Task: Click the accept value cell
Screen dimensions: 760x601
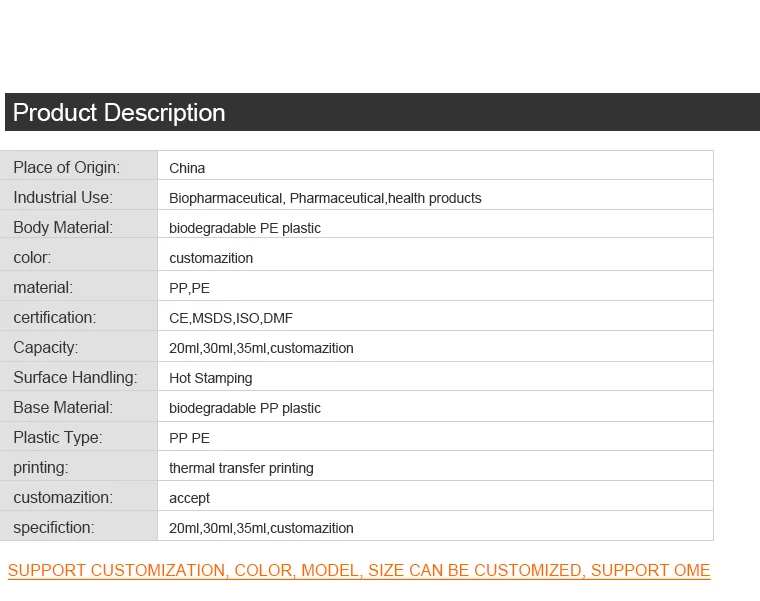Action: pos(189,498)
